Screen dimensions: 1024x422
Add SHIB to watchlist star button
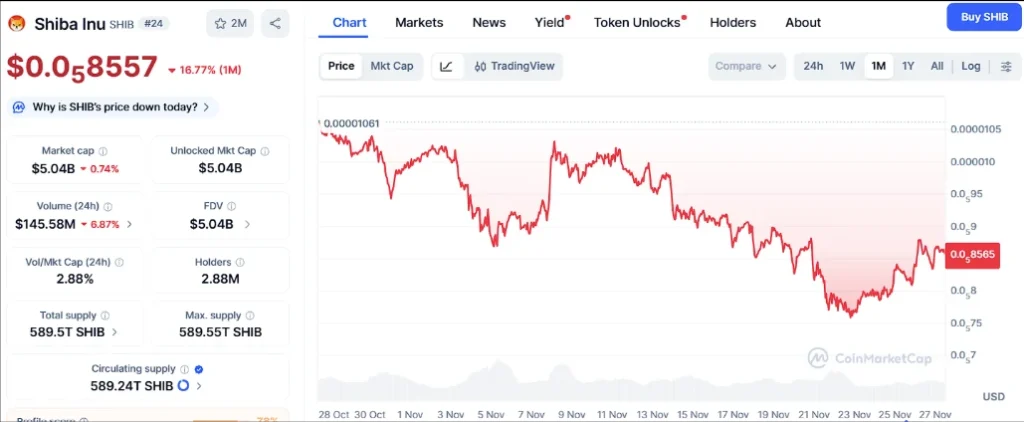[230, 23]
